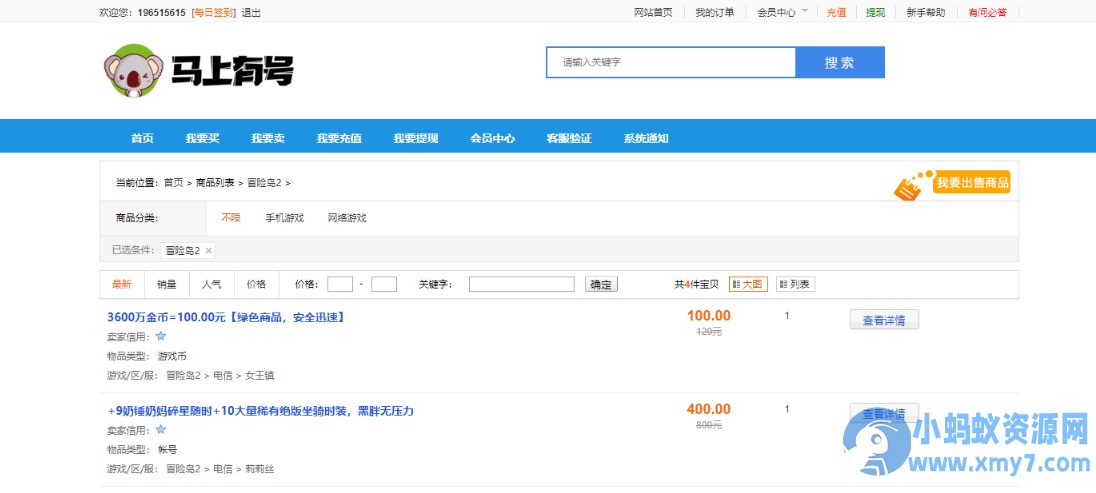Image resolution: width=1096 pixels, height=493 pixels.
Task: Focus the 关键字 filter input field
Action: [521, 285]
